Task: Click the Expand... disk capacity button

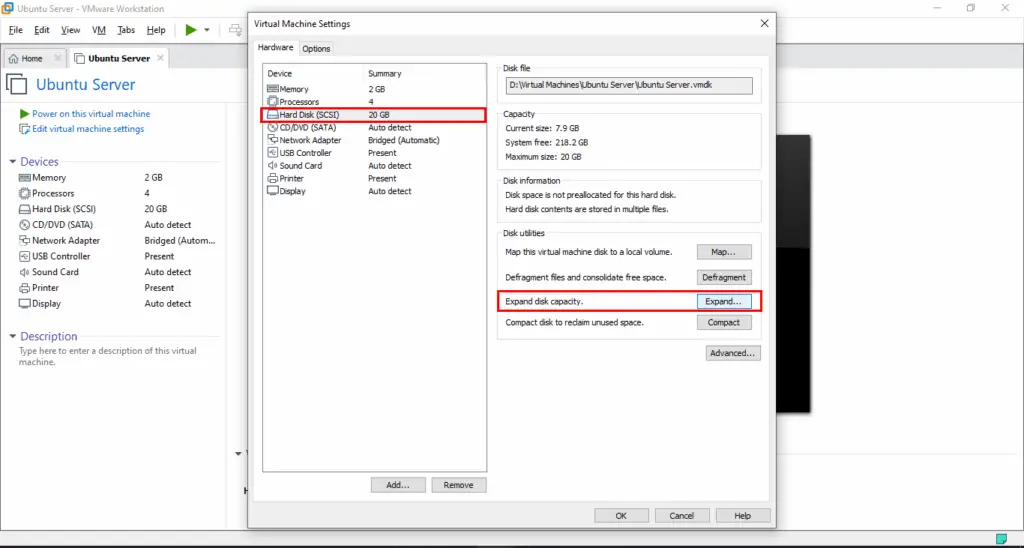Action: [x=724, y=302]
